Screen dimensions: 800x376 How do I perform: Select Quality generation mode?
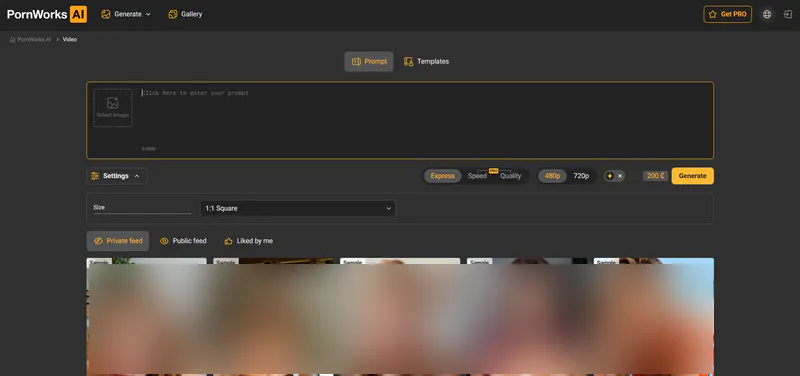(511, 176)
